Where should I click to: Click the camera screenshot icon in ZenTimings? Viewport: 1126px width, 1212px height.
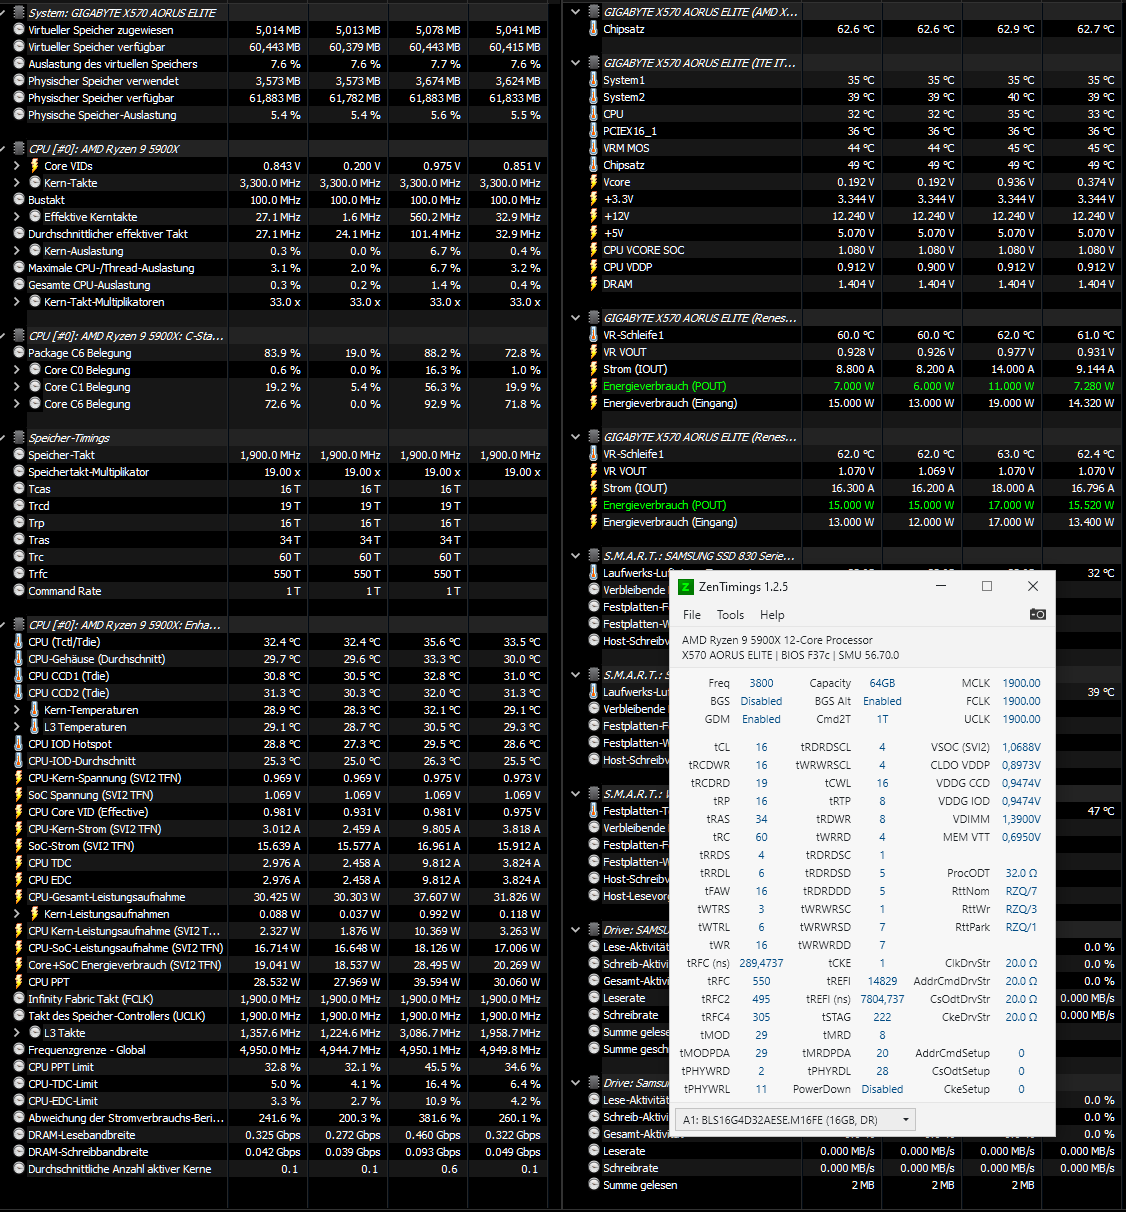tap(1039, 615)
